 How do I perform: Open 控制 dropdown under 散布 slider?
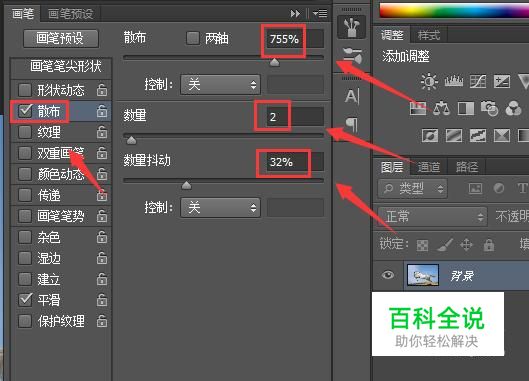(x=221, y=84)
